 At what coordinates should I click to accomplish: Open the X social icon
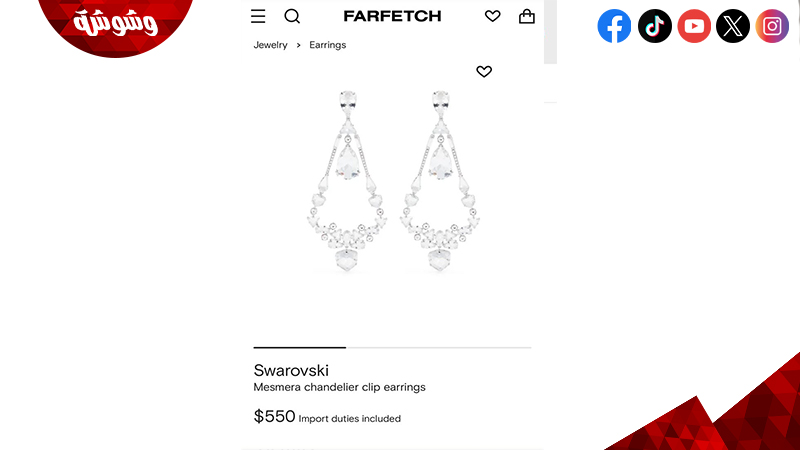click(733, 26)
